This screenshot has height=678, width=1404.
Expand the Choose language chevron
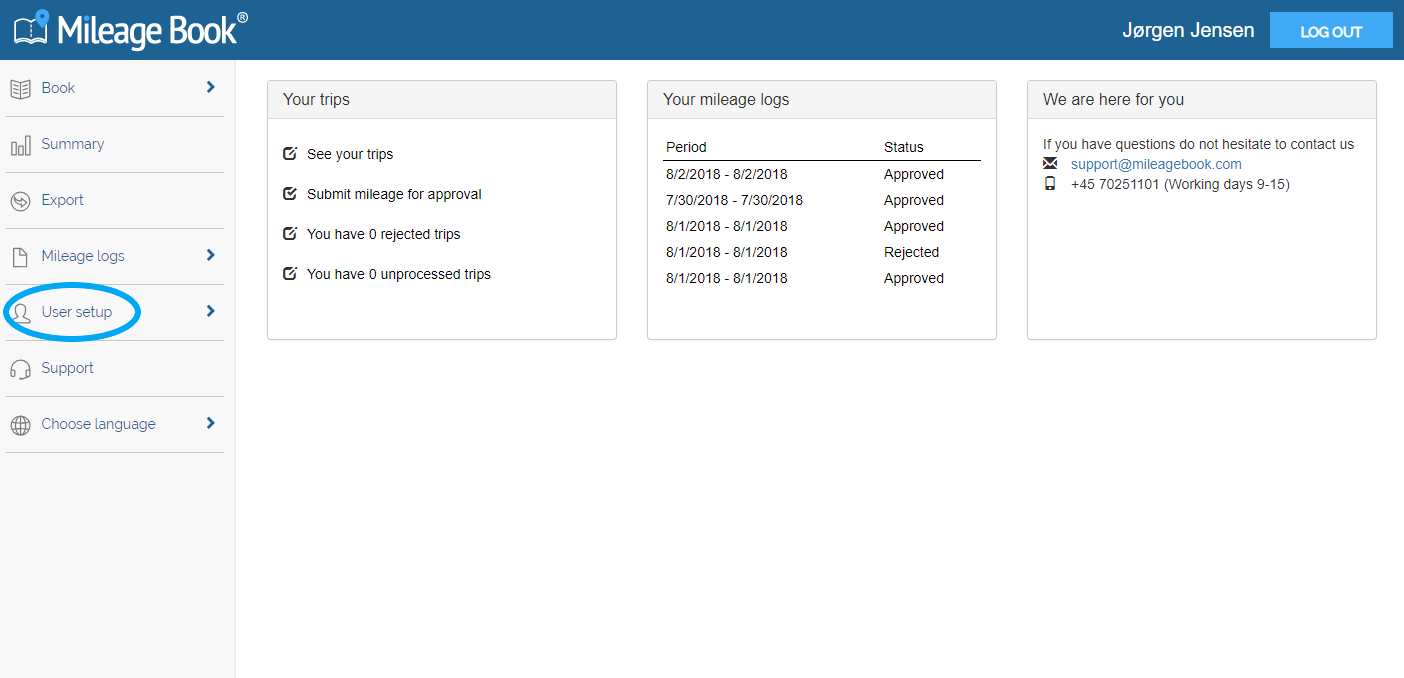[x=210, y=423]
